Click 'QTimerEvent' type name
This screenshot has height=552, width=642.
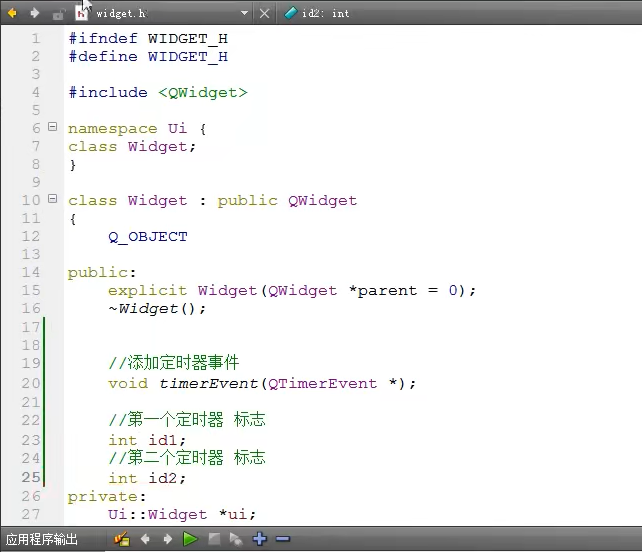click(x=323, y=384)
